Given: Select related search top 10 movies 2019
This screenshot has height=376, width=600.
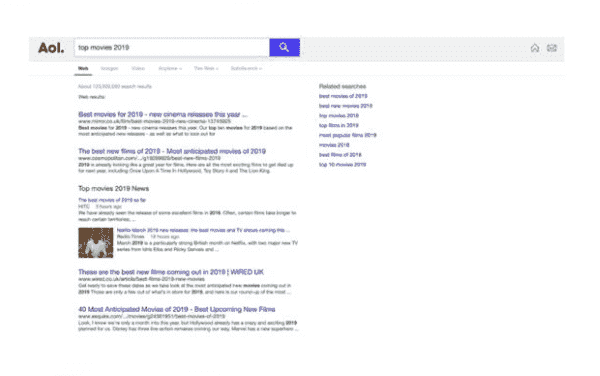Looking at the screenshot, I should pyautogui.click(x=342, y=164).
